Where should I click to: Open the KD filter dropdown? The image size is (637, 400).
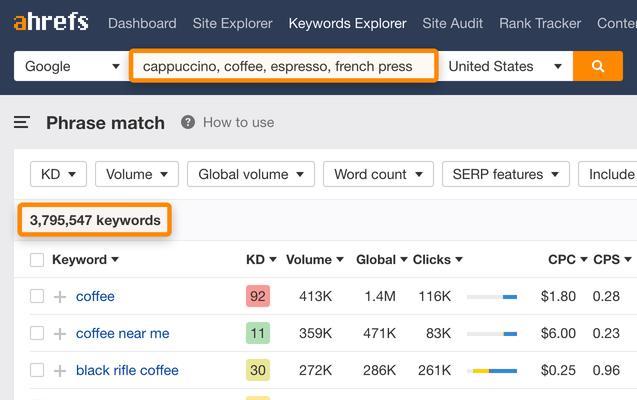pyautogui.click(x=58, y=174)
